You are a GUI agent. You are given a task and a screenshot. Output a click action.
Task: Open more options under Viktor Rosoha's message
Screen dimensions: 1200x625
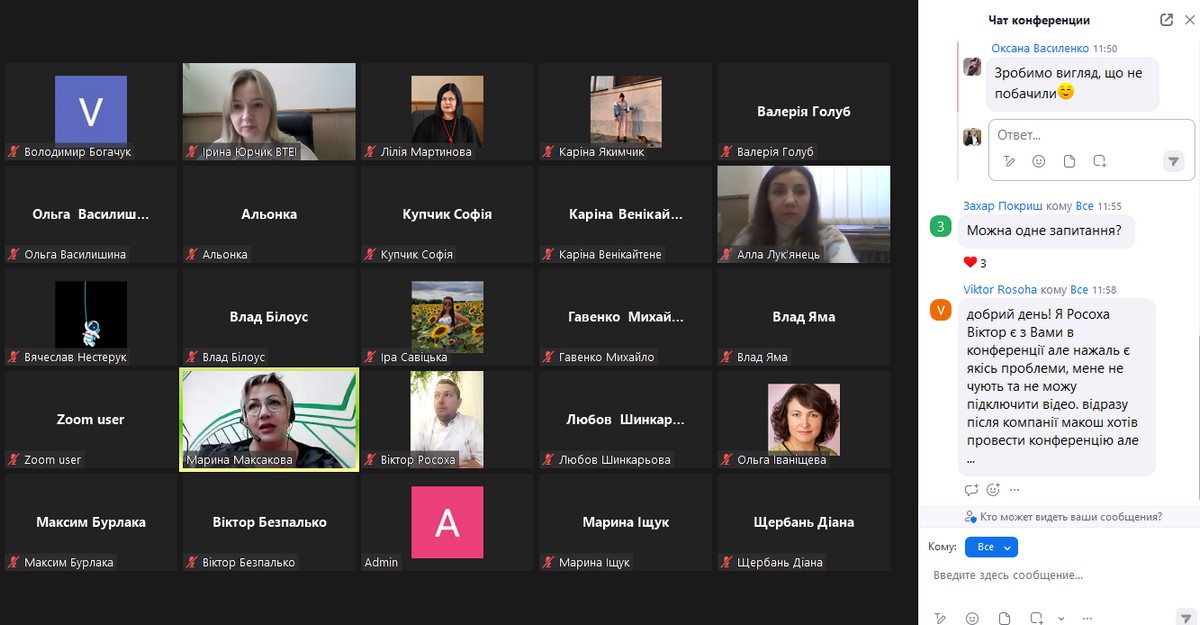[1015, 490]
